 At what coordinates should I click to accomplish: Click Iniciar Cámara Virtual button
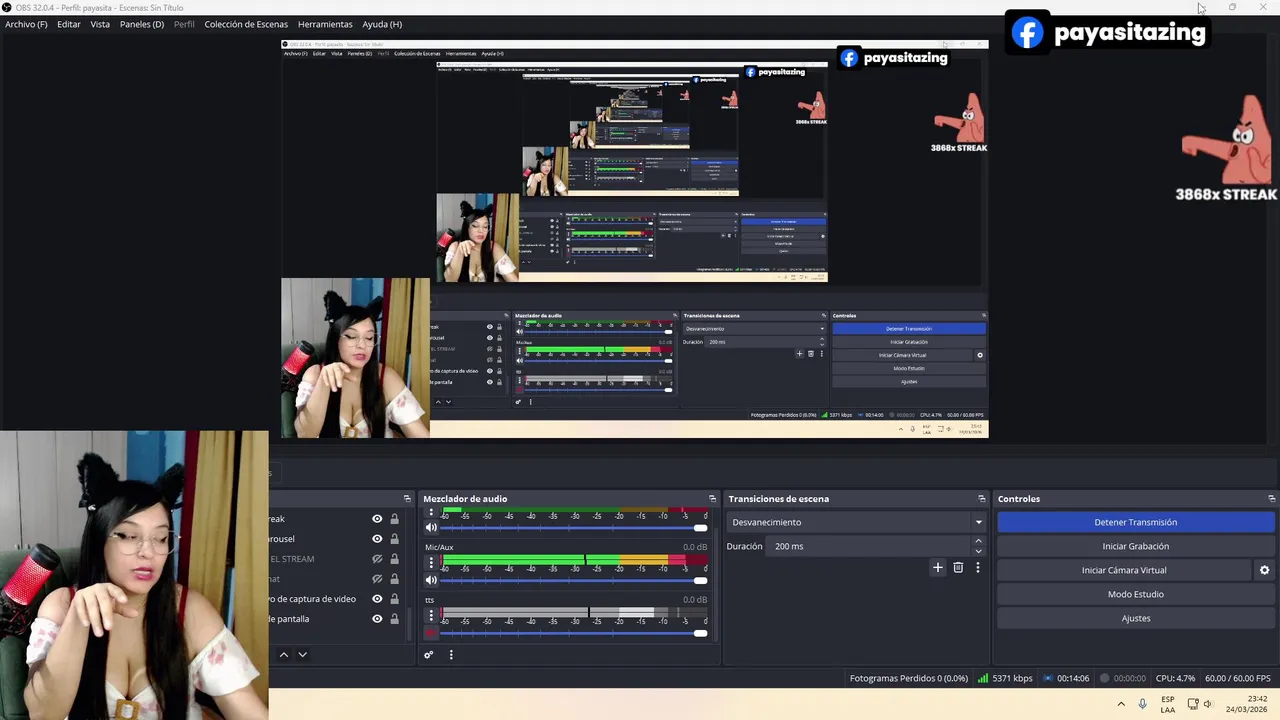[1124, 570]
